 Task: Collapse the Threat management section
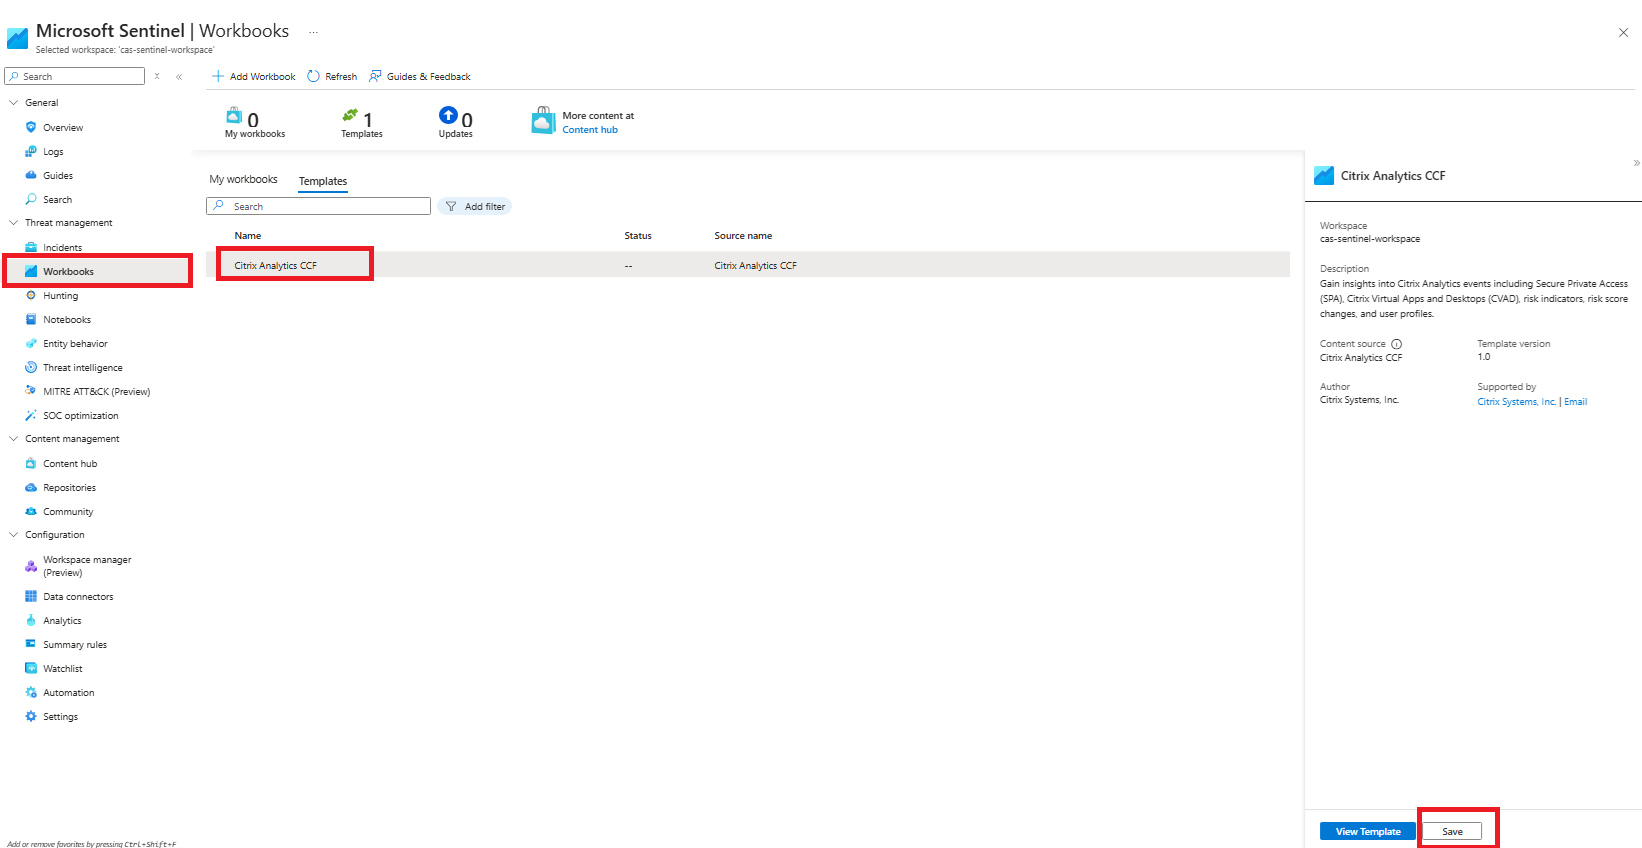pyautogui.click(x=14, y=222)
